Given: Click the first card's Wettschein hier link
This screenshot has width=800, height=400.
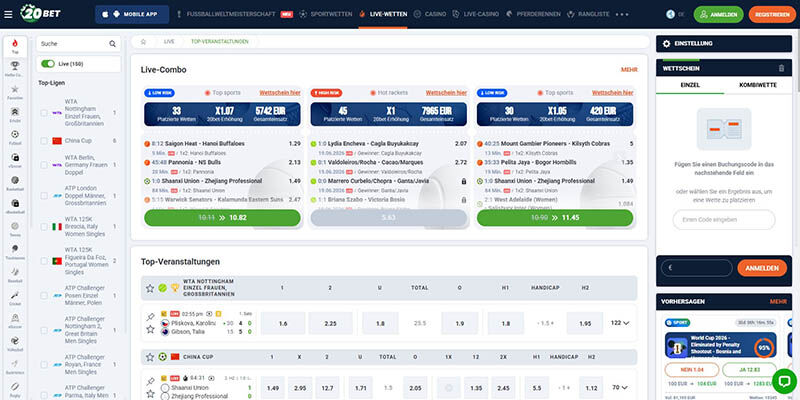Looking at the screenshot, I should coord(280,93).
